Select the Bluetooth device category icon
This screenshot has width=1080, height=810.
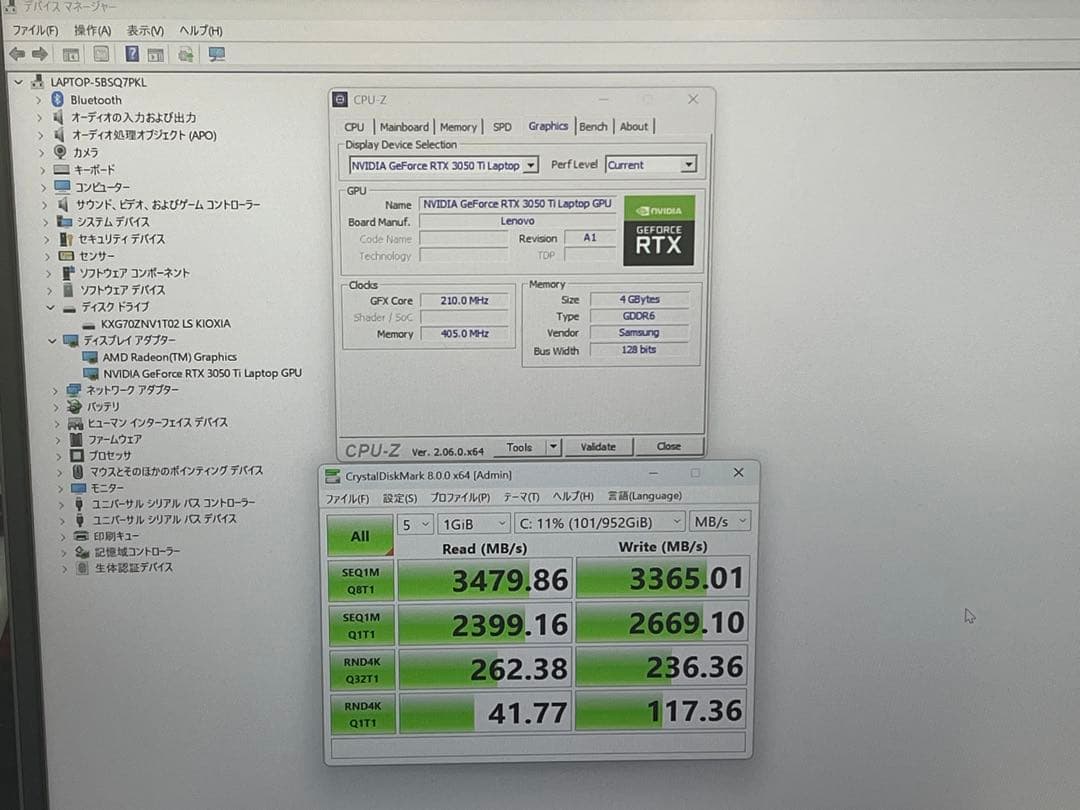pyautogui.click(x=58, y=100)
